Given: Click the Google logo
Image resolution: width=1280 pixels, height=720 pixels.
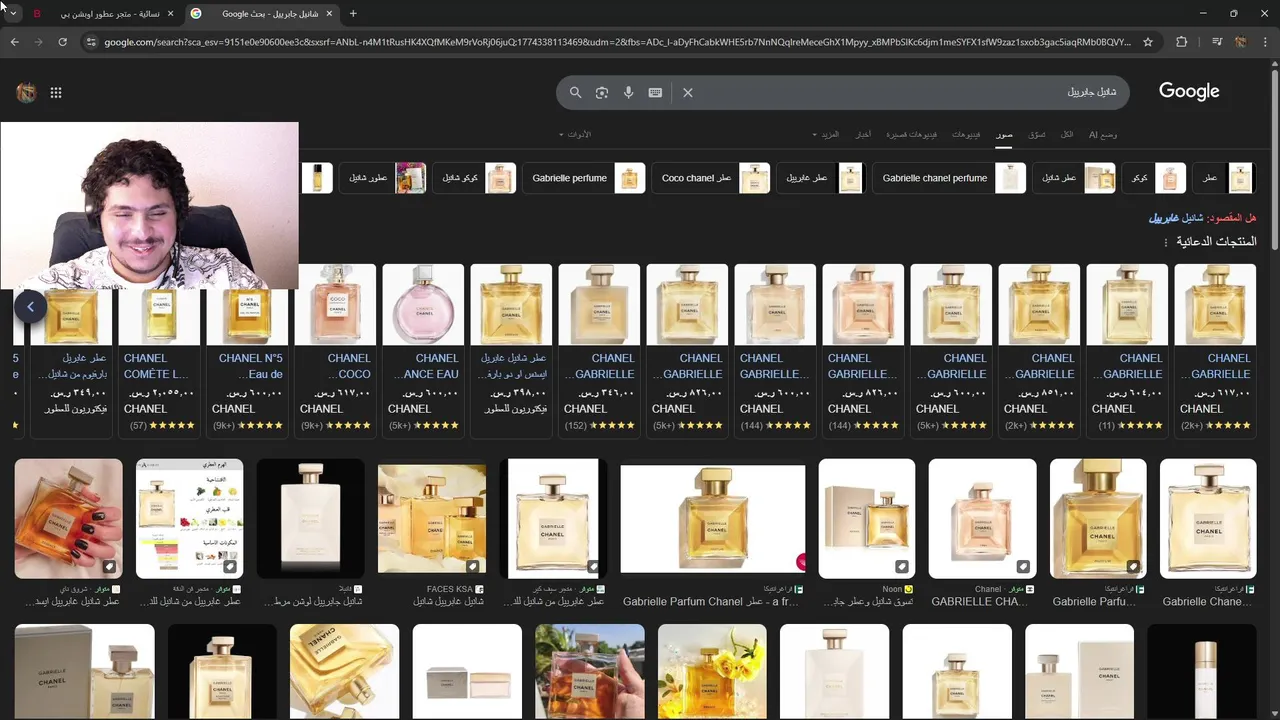Looking at the screenshot, I should click(x=1189, y=91).
